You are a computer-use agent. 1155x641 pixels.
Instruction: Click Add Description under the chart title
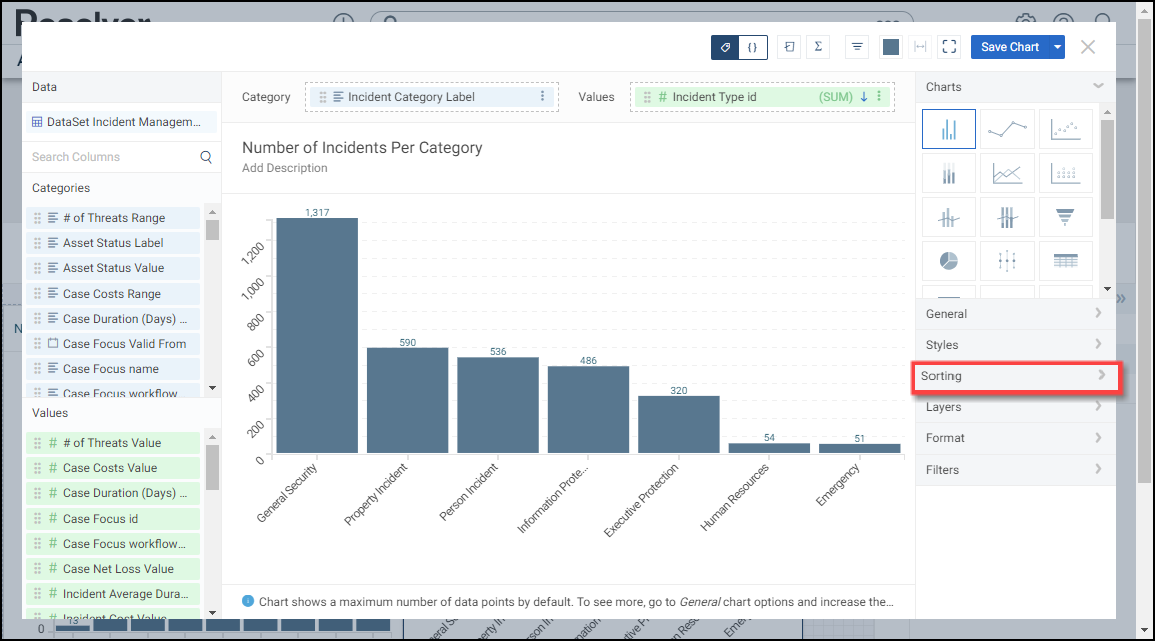tap(285, 168)
